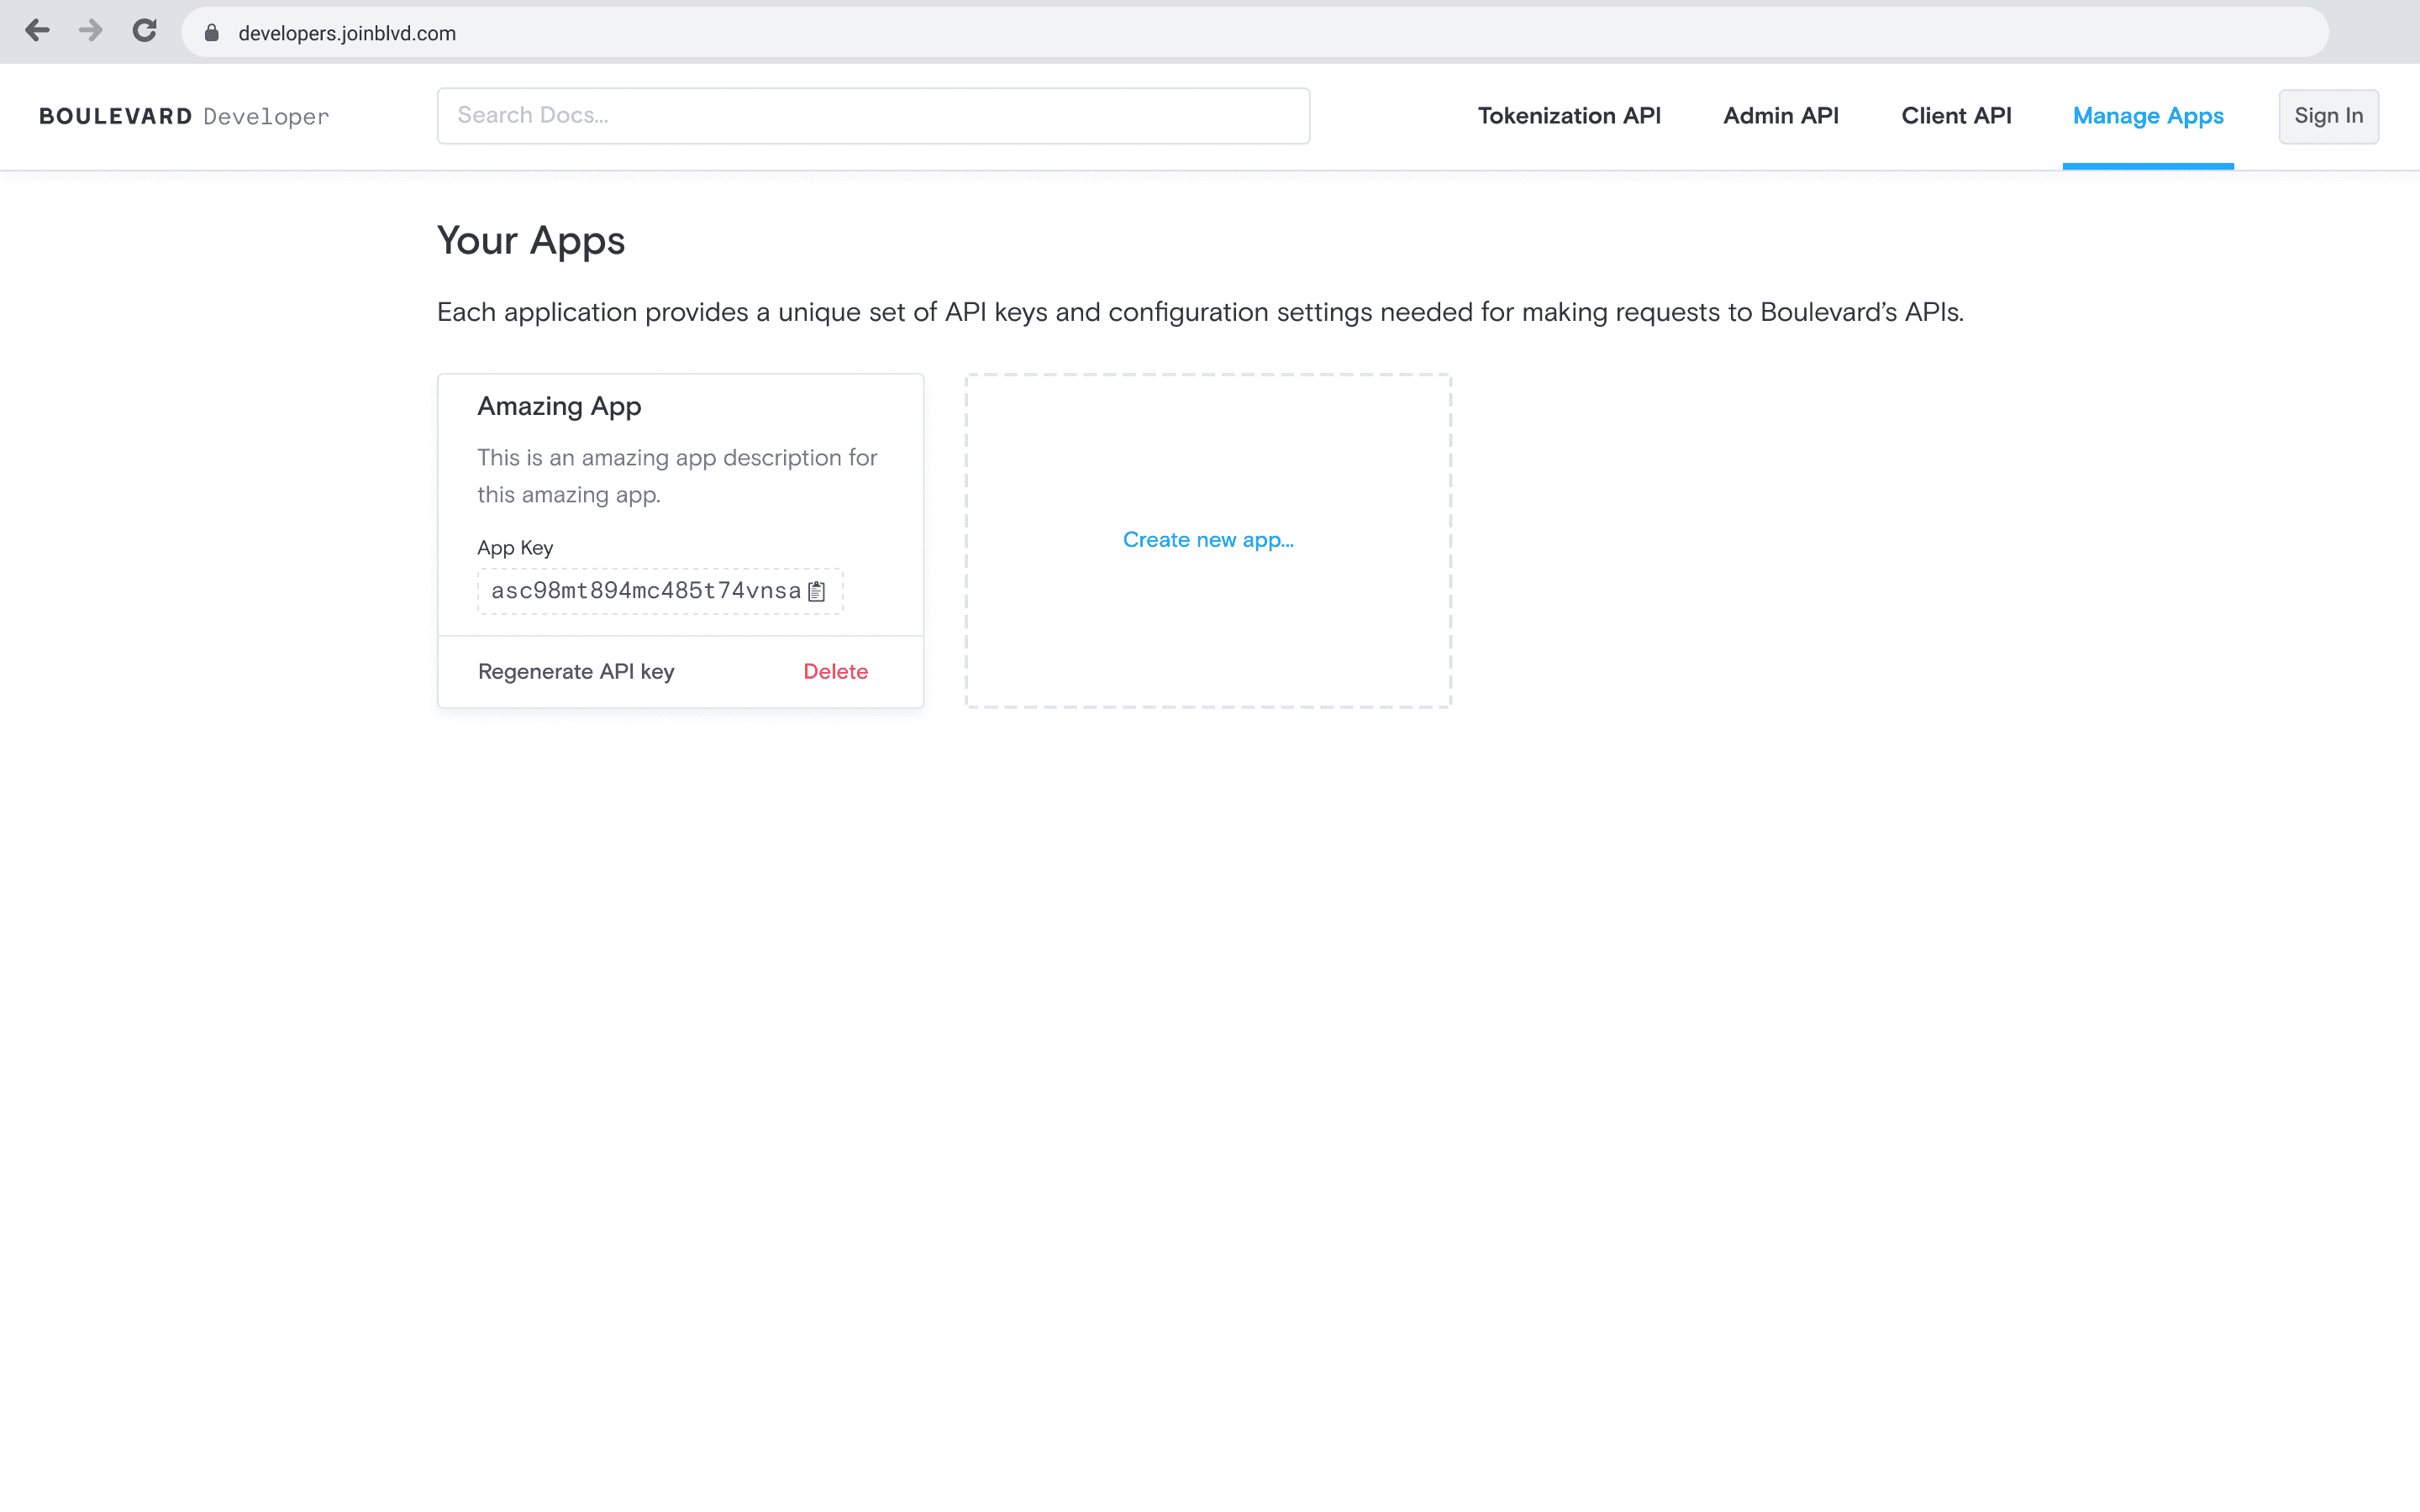Open the Amazing App title

pos(559,406)
